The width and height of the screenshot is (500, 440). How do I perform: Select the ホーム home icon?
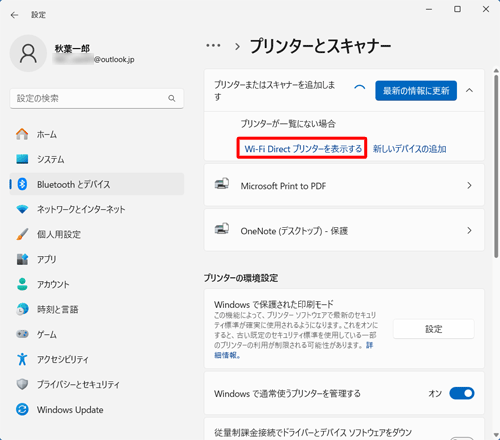[x=22, y=134]
